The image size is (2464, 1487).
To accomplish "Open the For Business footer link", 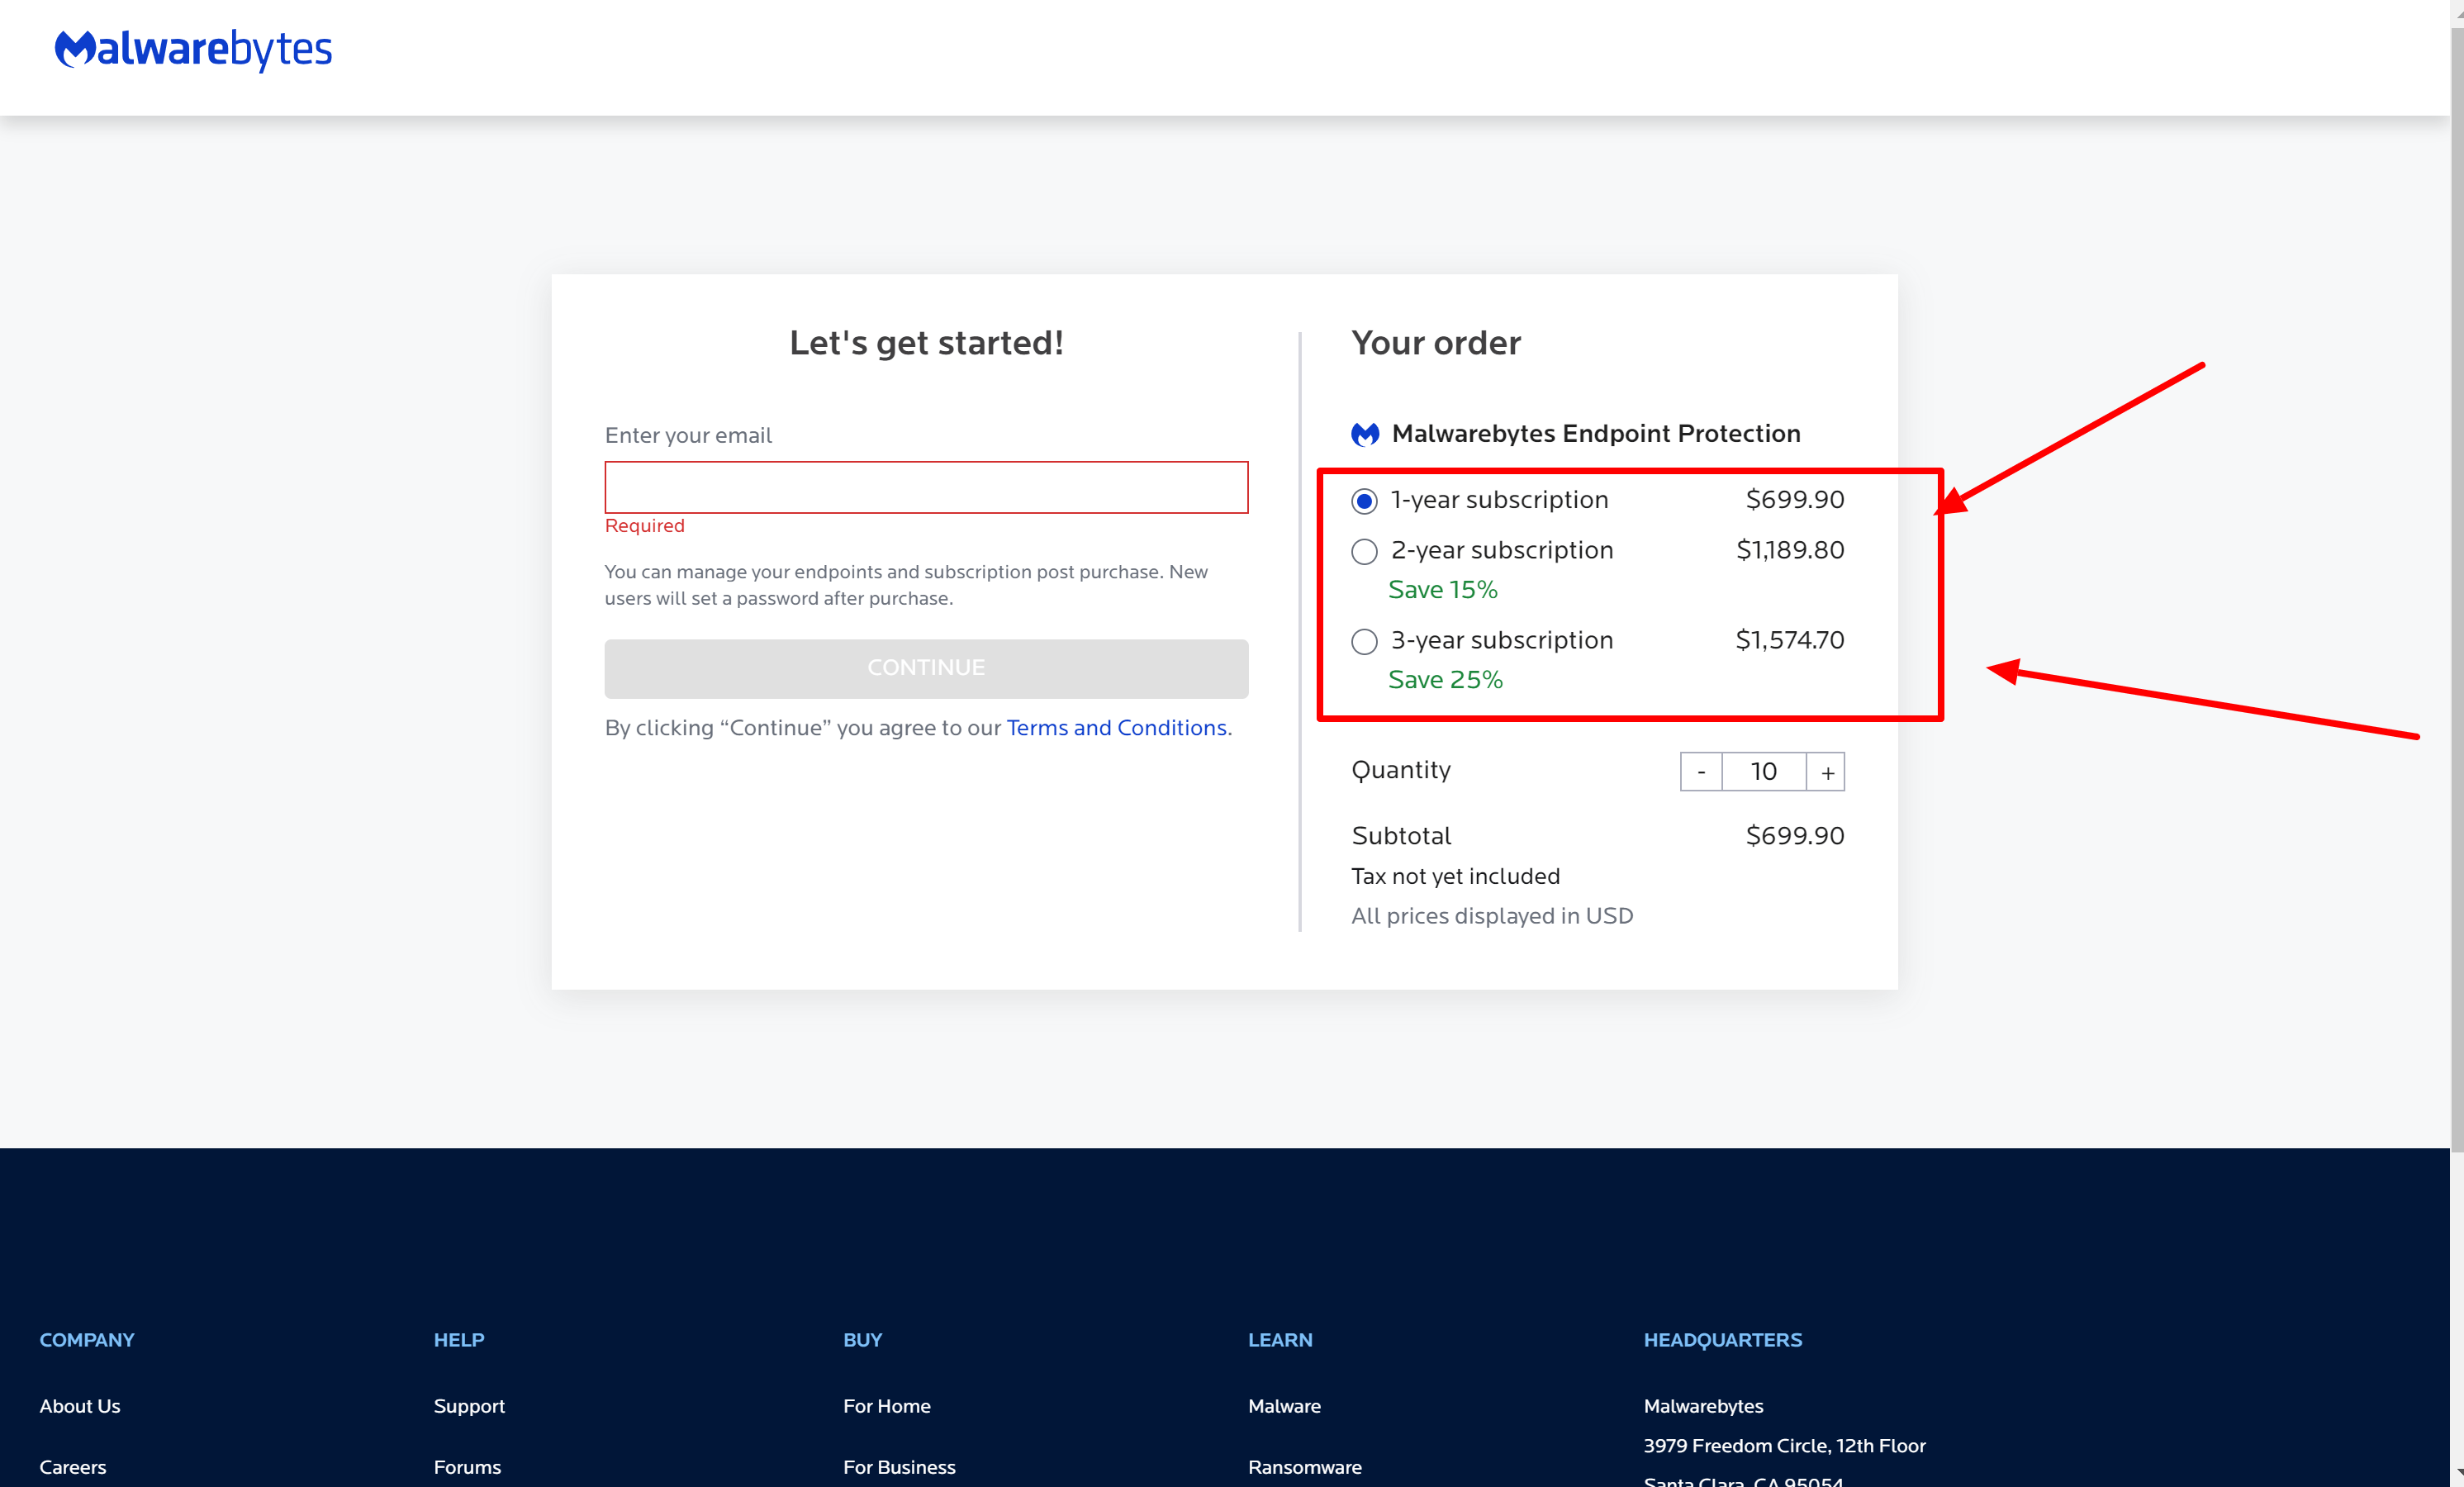I will click(x=899, y=1467).
